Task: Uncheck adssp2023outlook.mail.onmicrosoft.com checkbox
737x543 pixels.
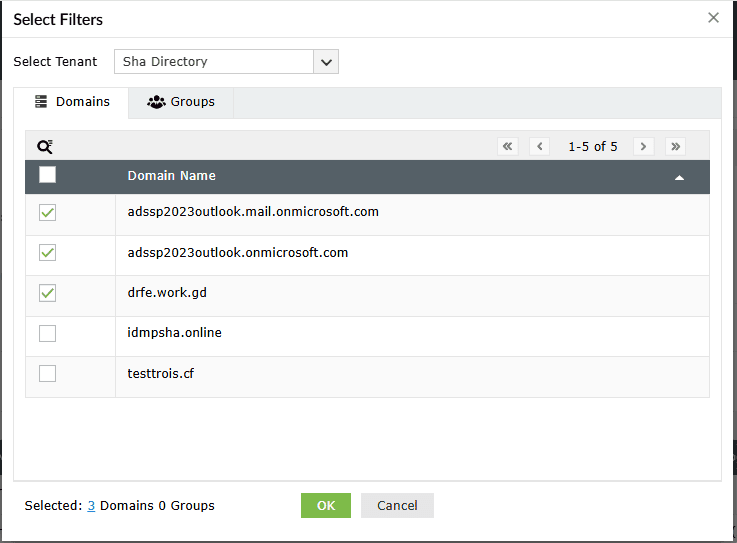Action: (47, 212)
